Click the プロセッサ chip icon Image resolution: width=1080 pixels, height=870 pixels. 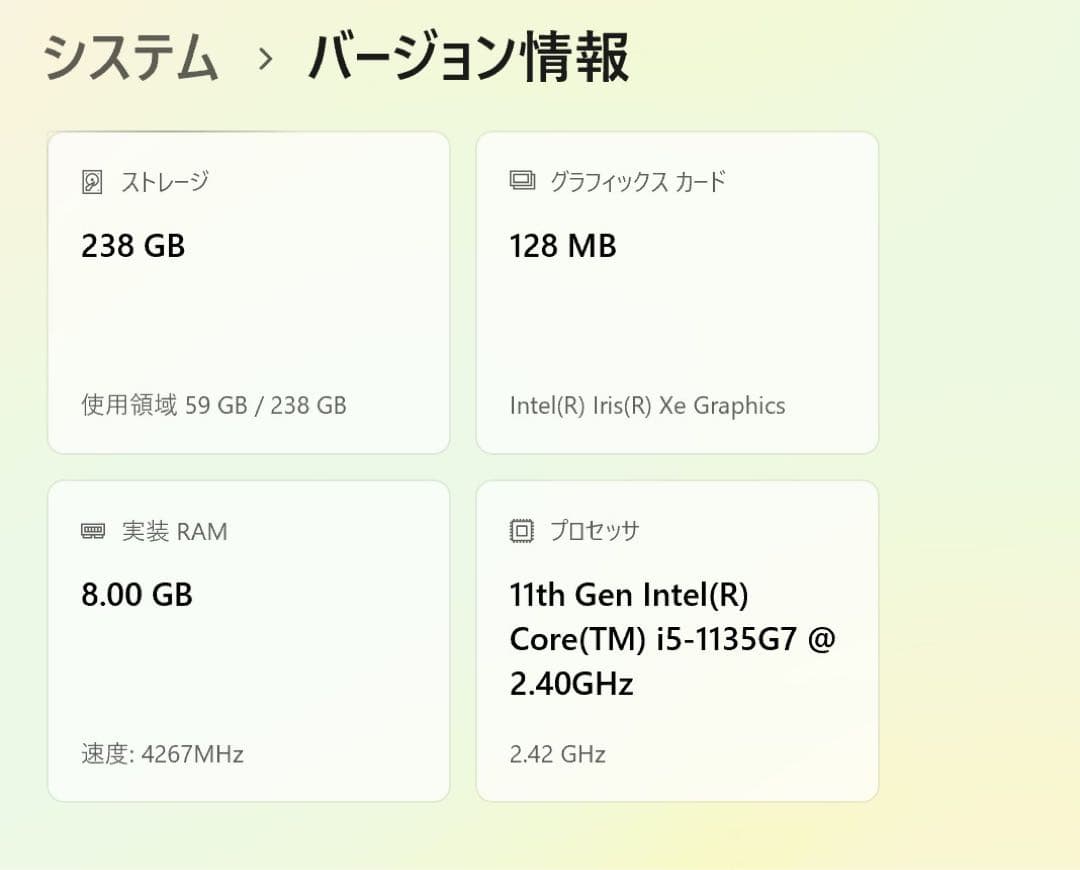pos(519,531)
